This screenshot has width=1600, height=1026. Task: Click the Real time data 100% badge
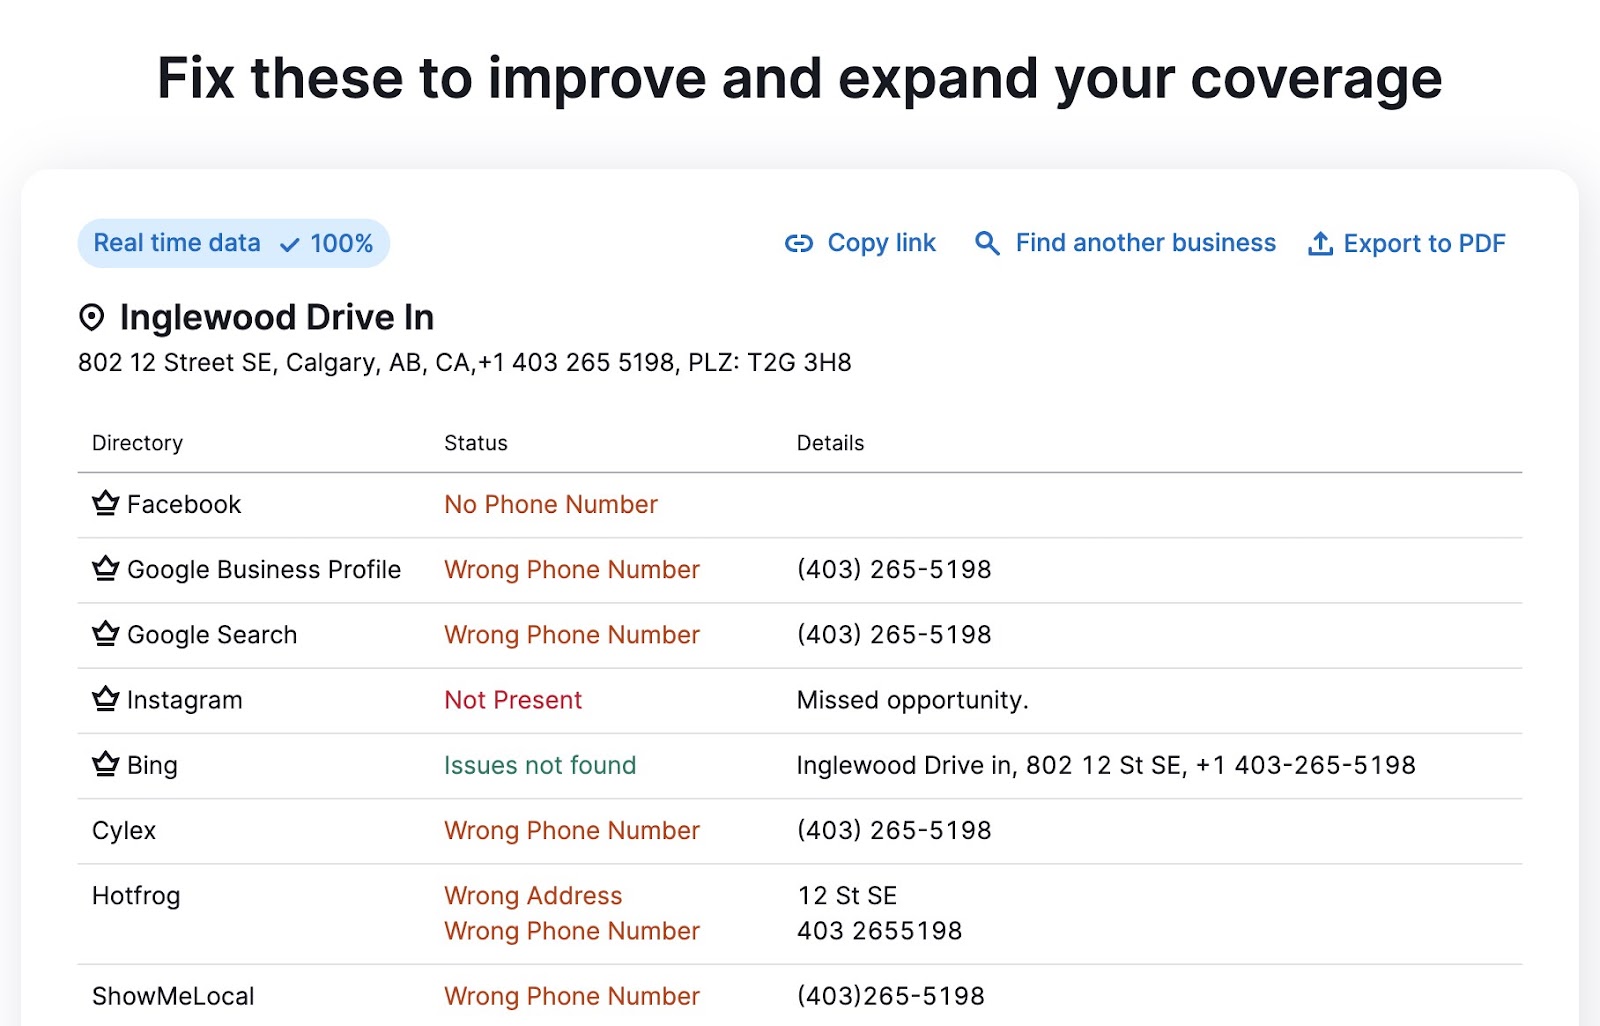(233, 242)
